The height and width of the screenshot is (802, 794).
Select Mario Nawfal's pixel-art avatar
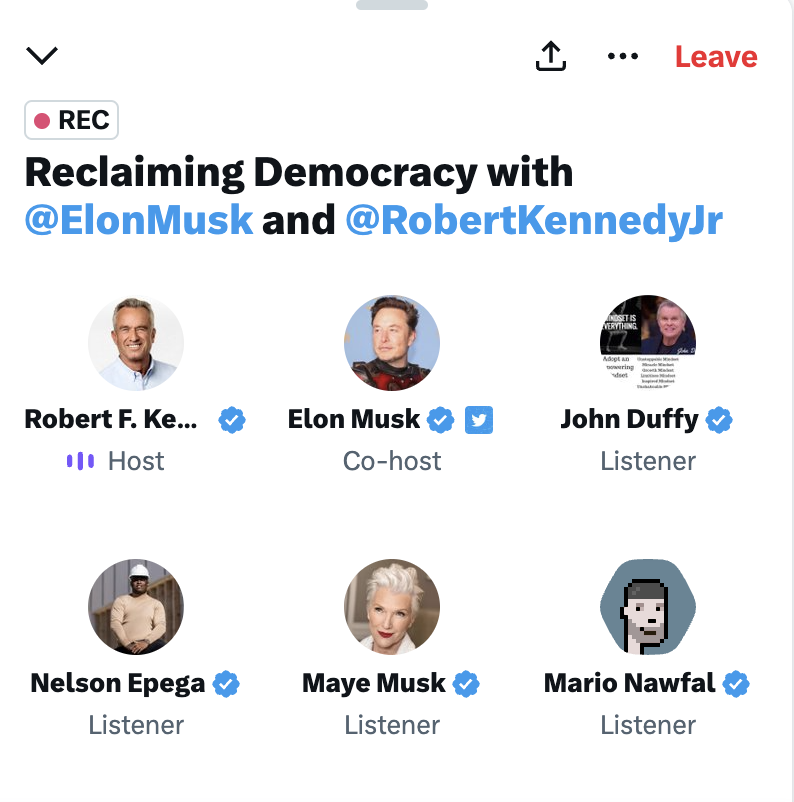[648, 607]
